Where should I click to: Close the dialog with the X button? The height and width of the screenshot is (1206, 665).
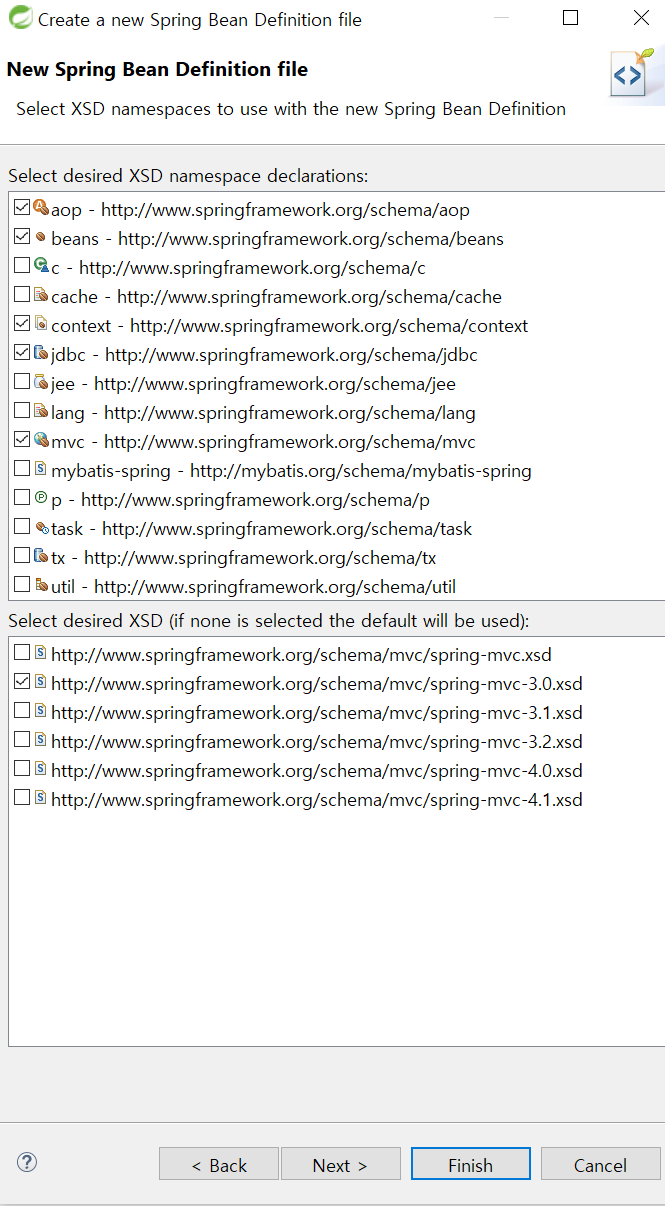(641, 18)
